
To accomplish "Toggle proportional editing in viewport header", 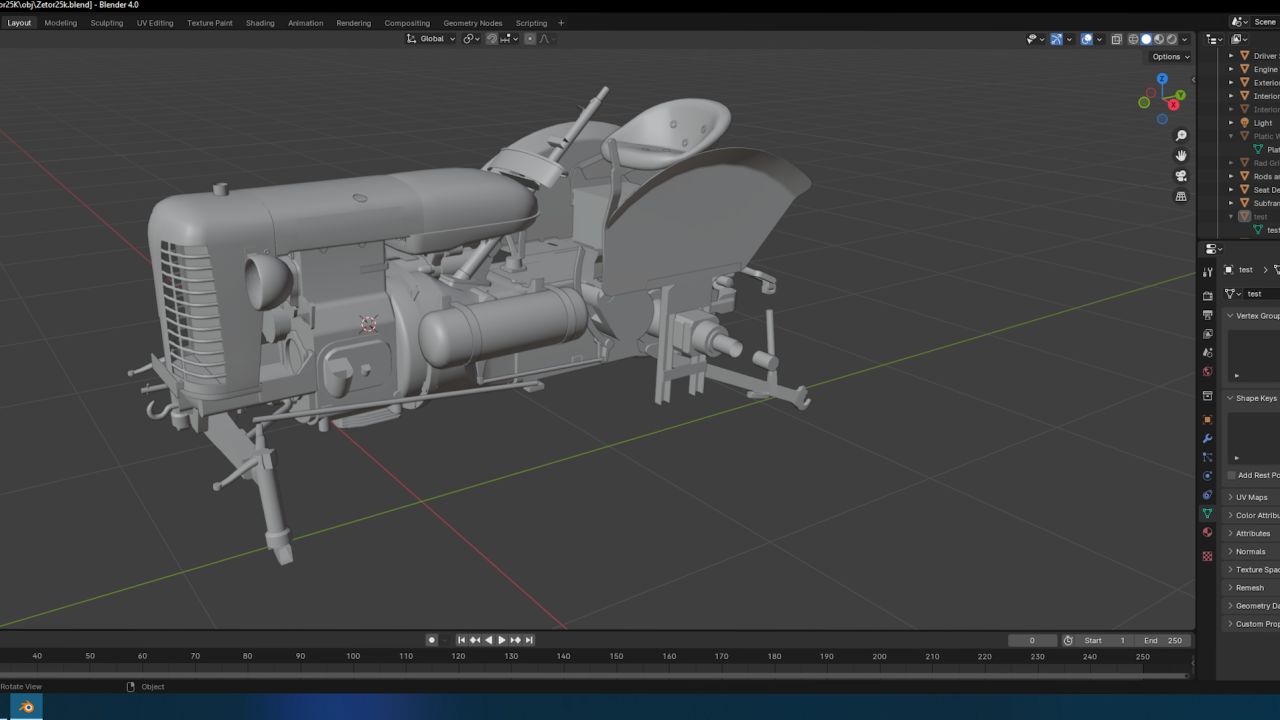I will pyautogui.click(x=530, y=39).
